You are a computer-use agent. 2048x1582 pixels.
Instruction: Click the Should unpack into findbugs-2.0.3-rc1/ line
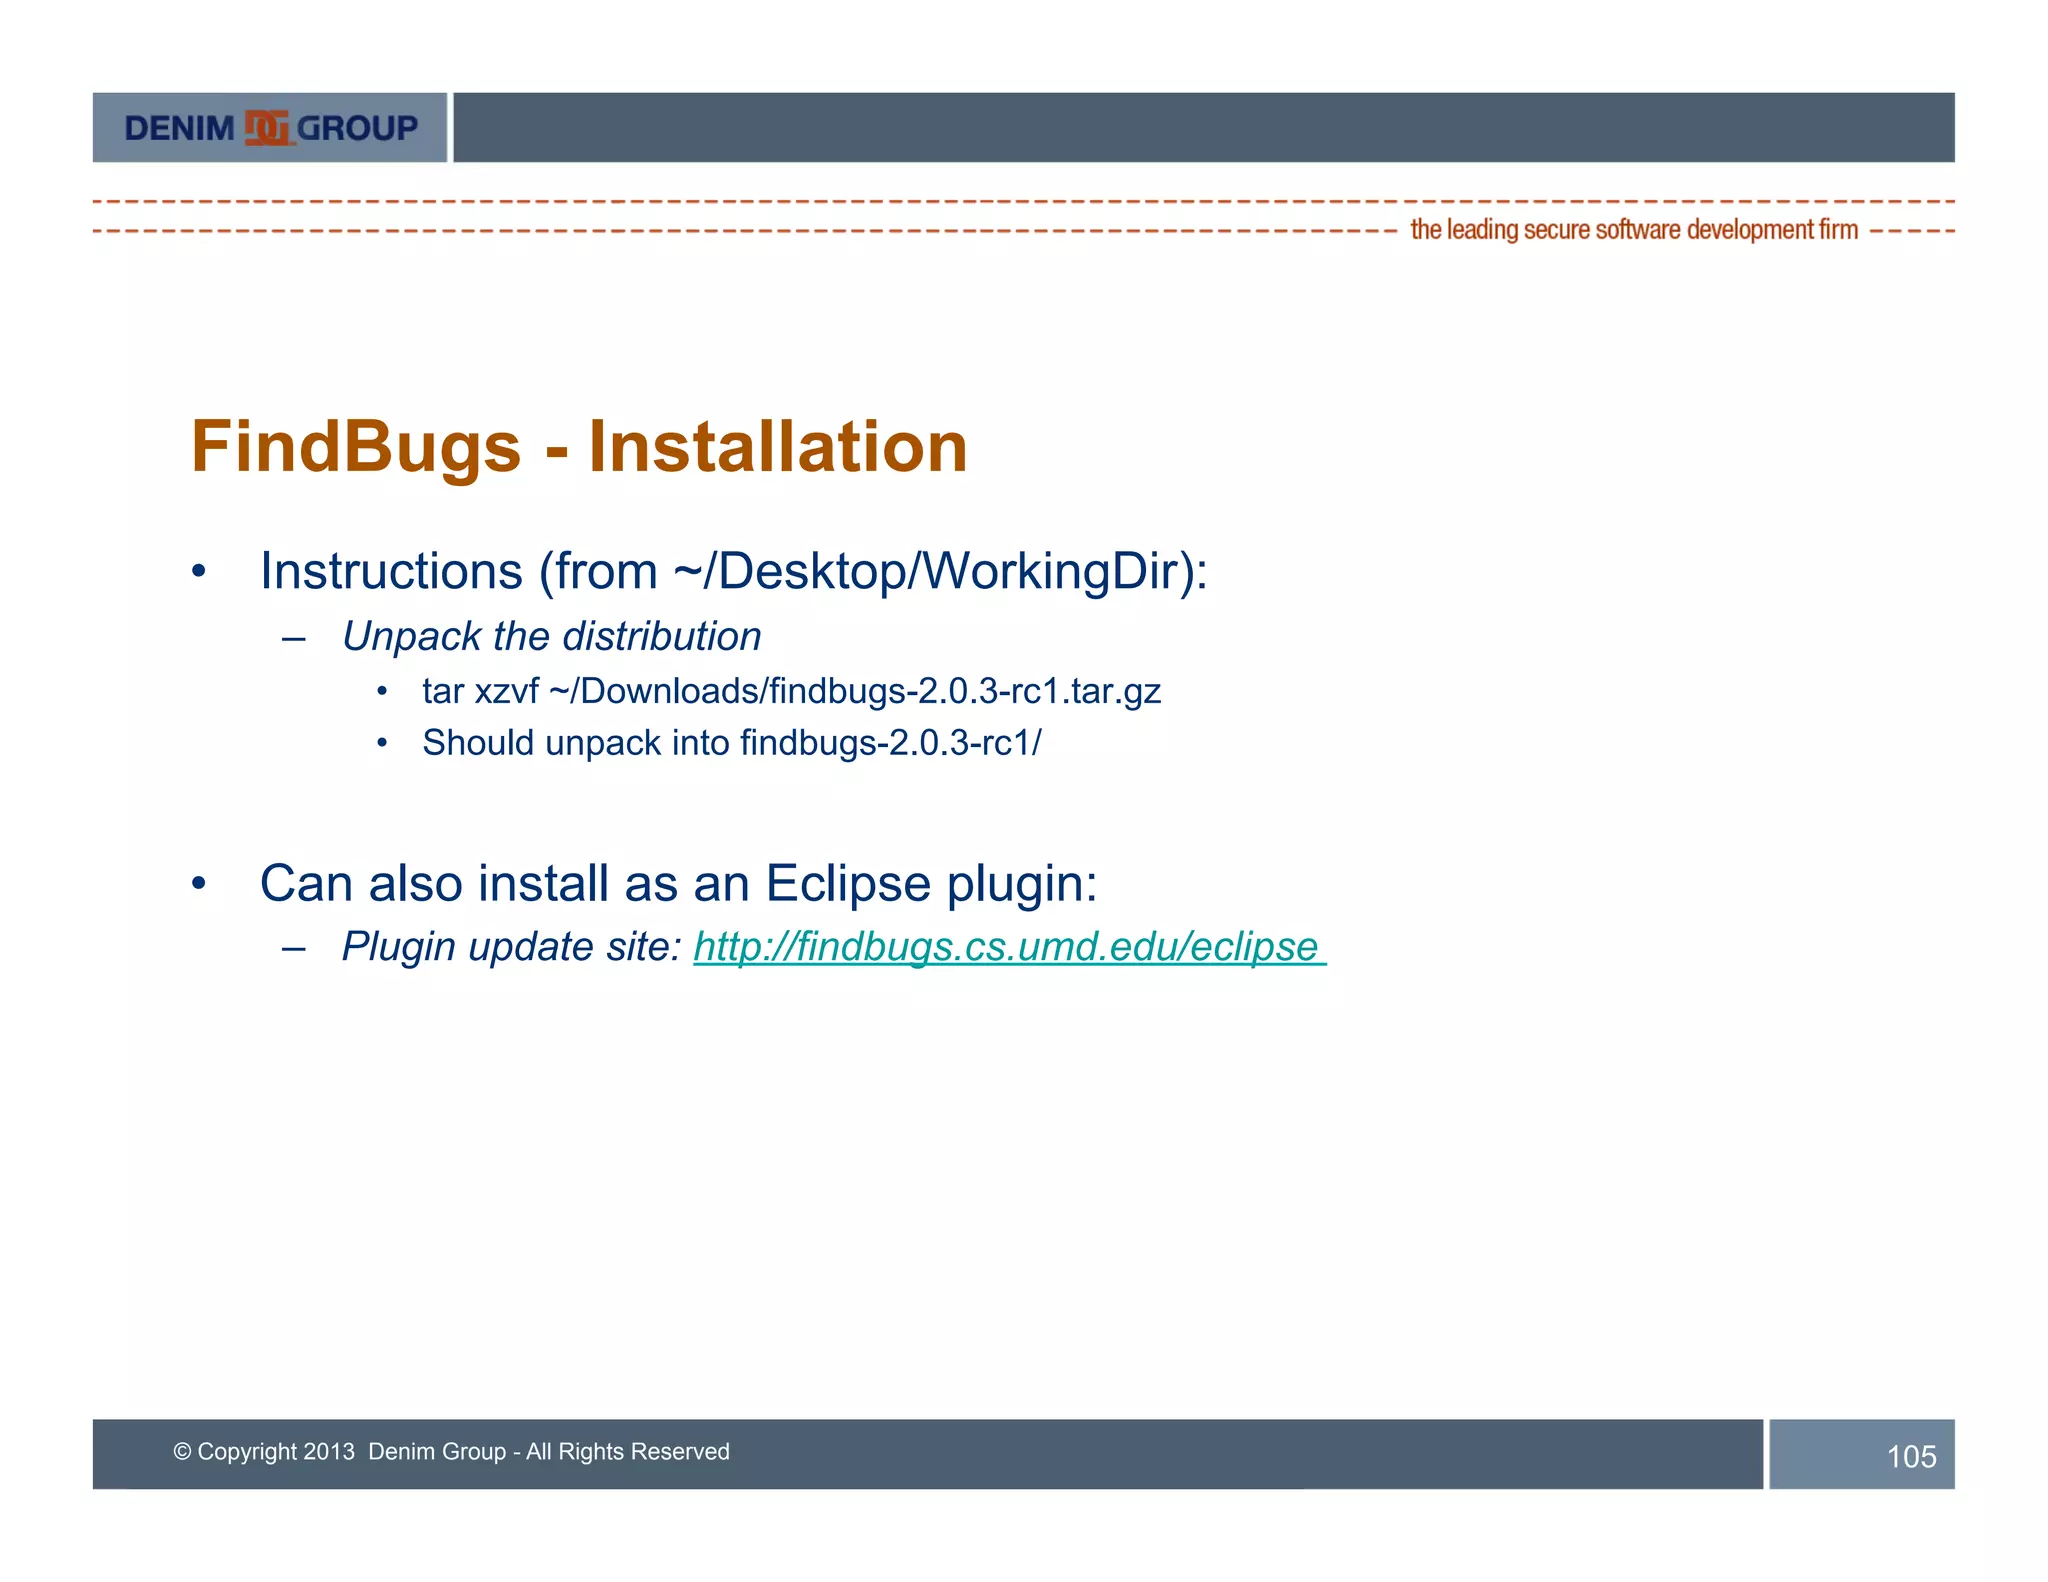731,743
